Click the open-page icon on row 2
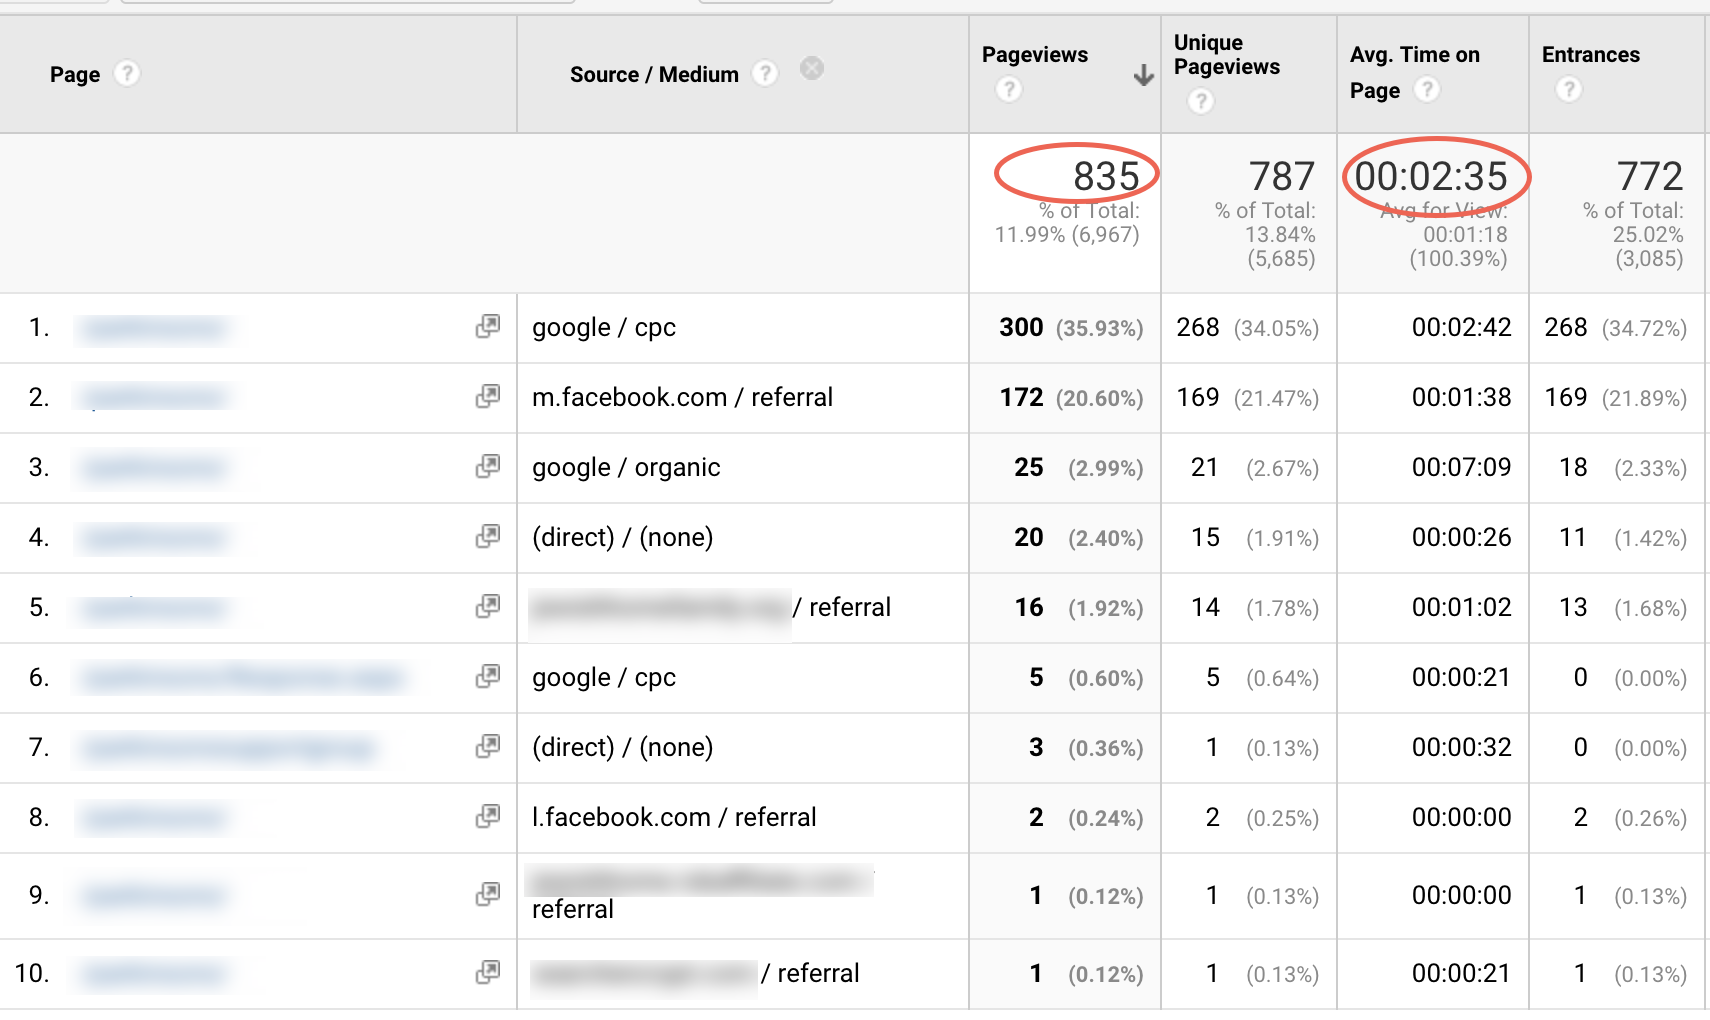Viewport: 1710px width, 1020px height. (488, 395)
